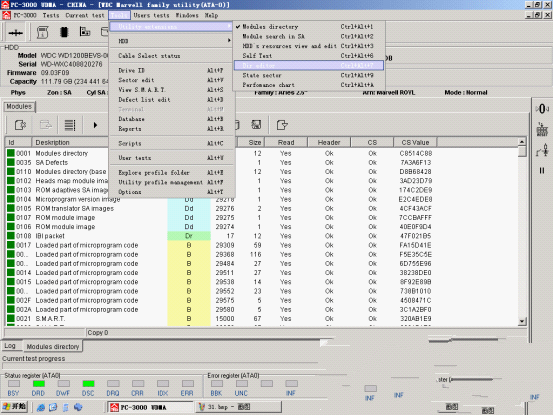Viewport: 553px width, 415px height.
Task: Switch to the Log tab
Action: pos(10,346)
